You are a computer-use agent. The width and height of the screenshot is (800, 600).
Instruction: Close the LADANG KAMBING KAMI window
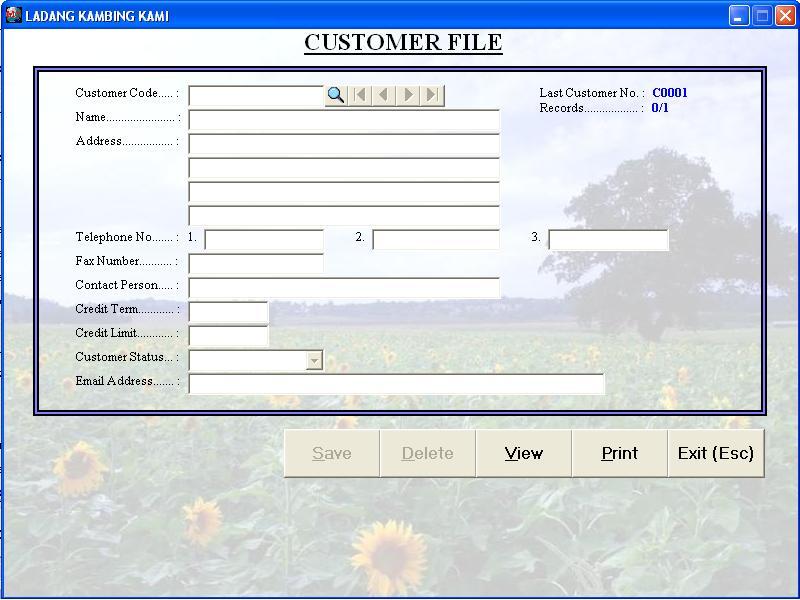(x=785, y=16)
